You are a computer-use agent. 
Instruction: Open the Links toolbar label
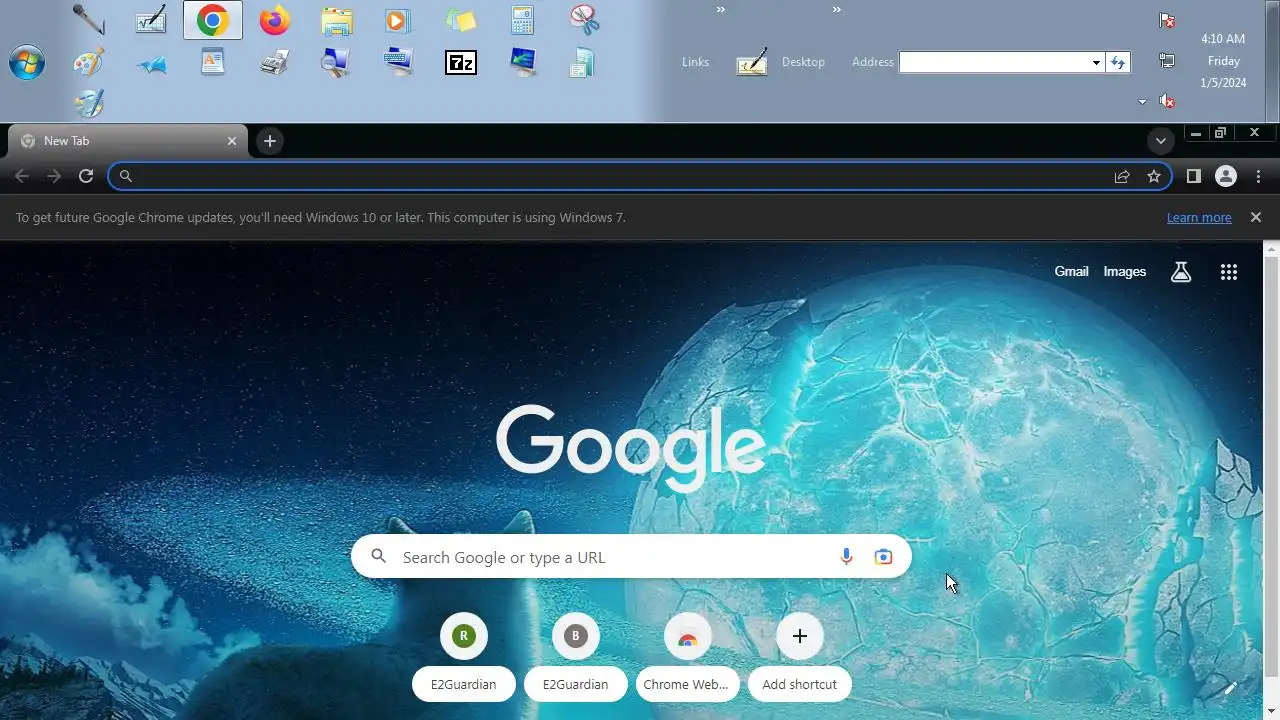695,62
